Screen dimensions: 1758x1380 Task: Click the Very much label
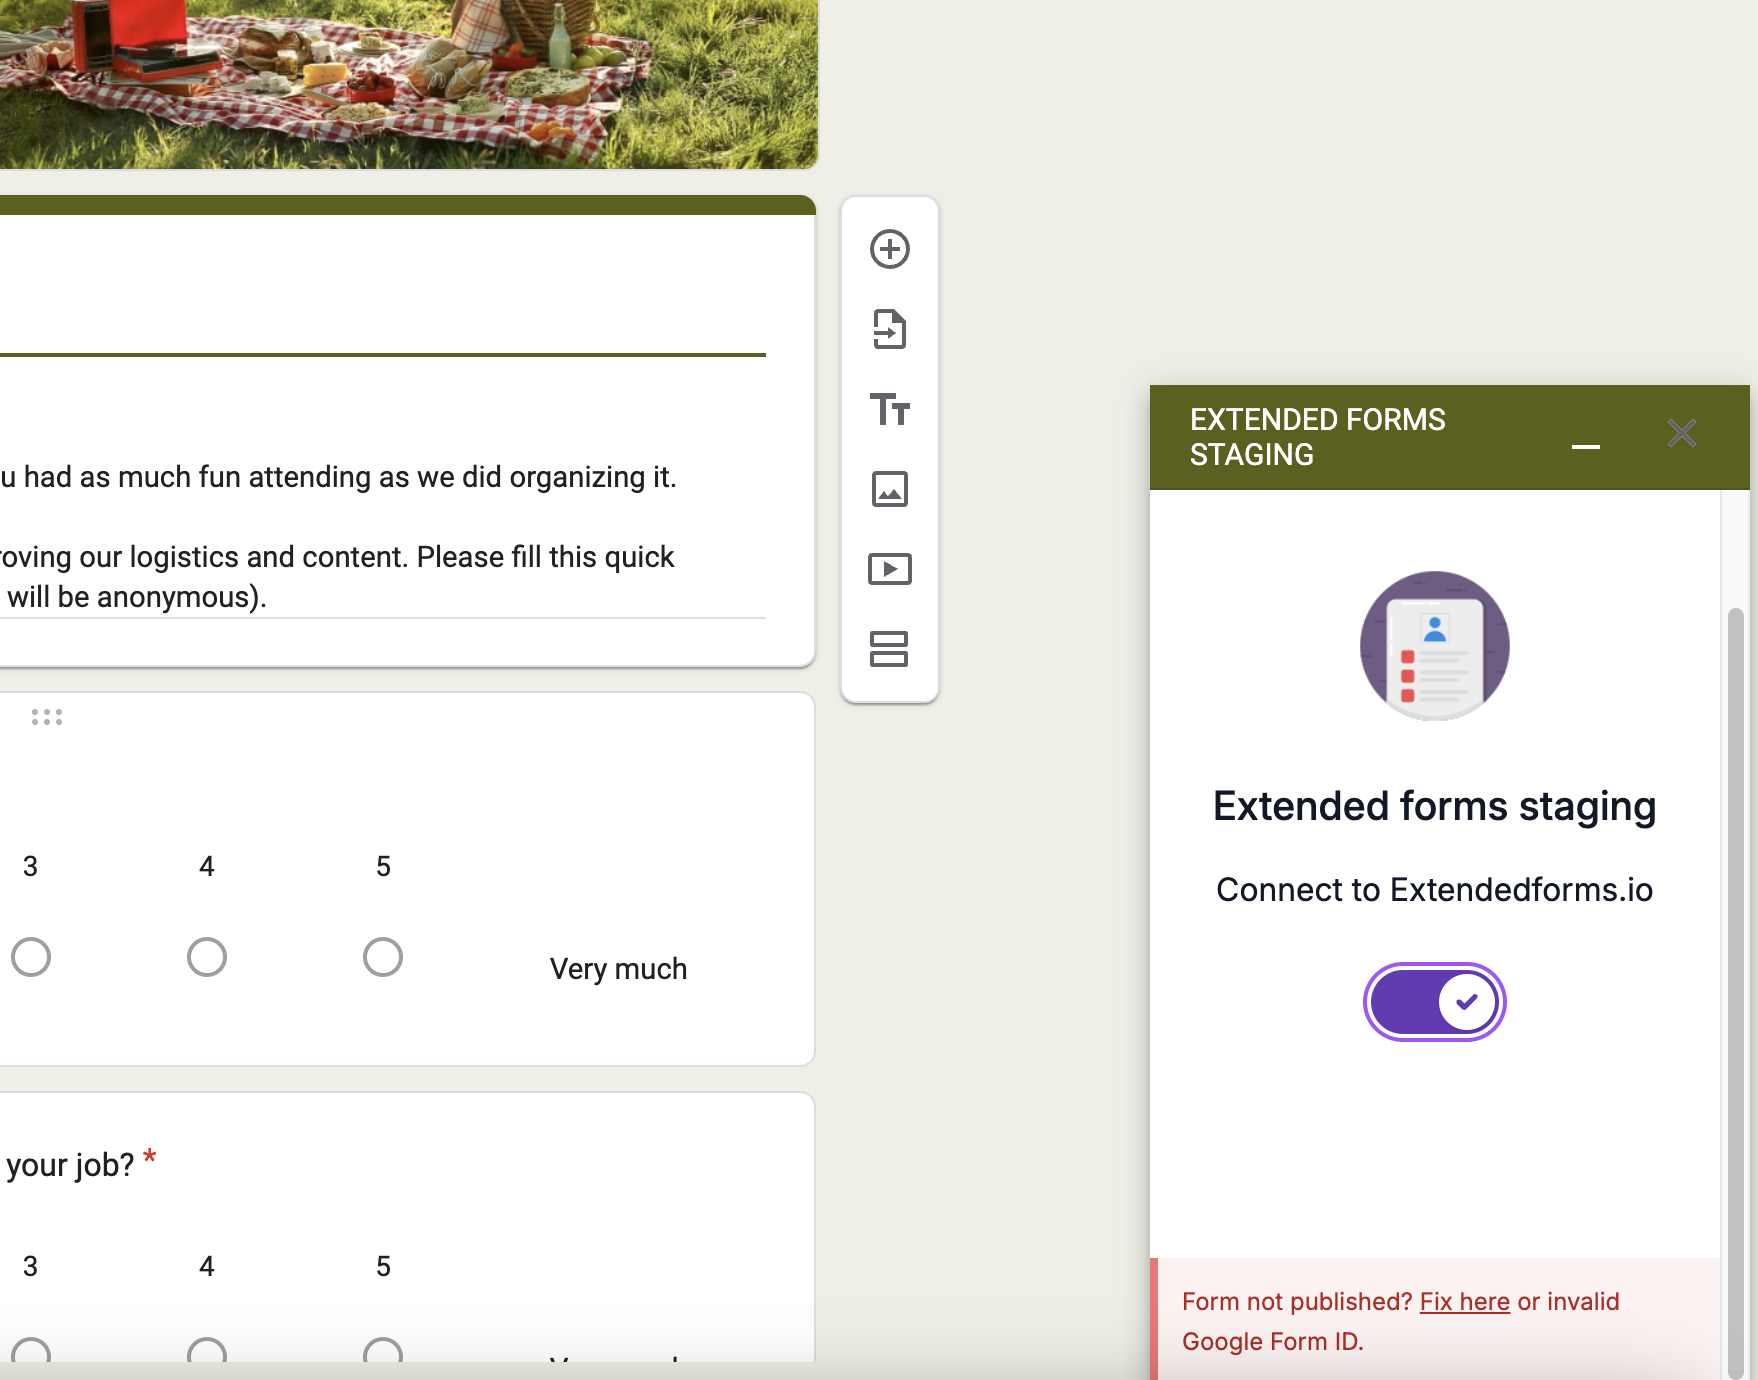(x=617, y=967)
